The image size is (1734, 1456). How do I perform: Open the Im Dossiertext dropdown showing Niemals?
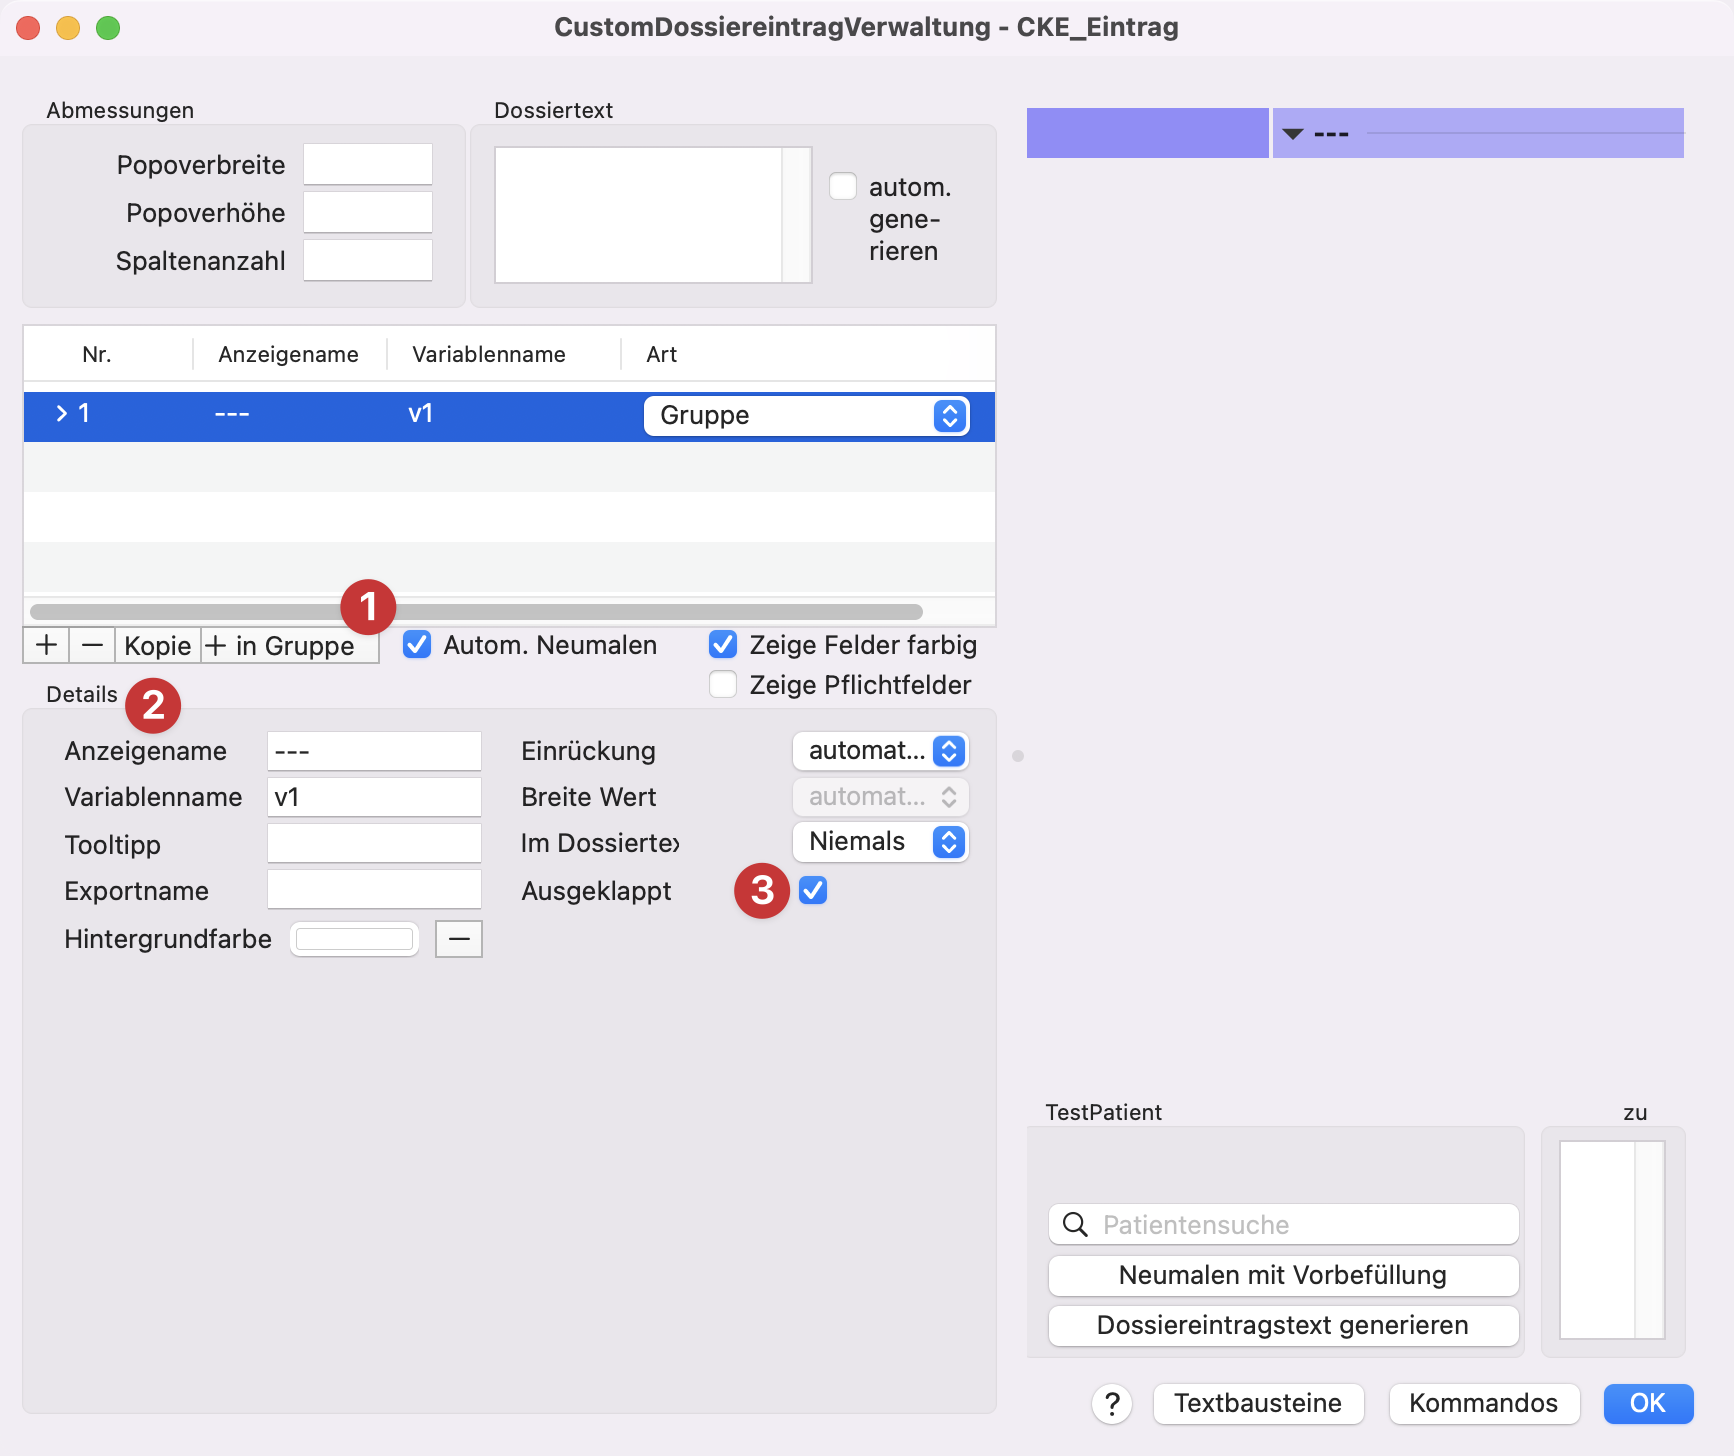(880, 842)
